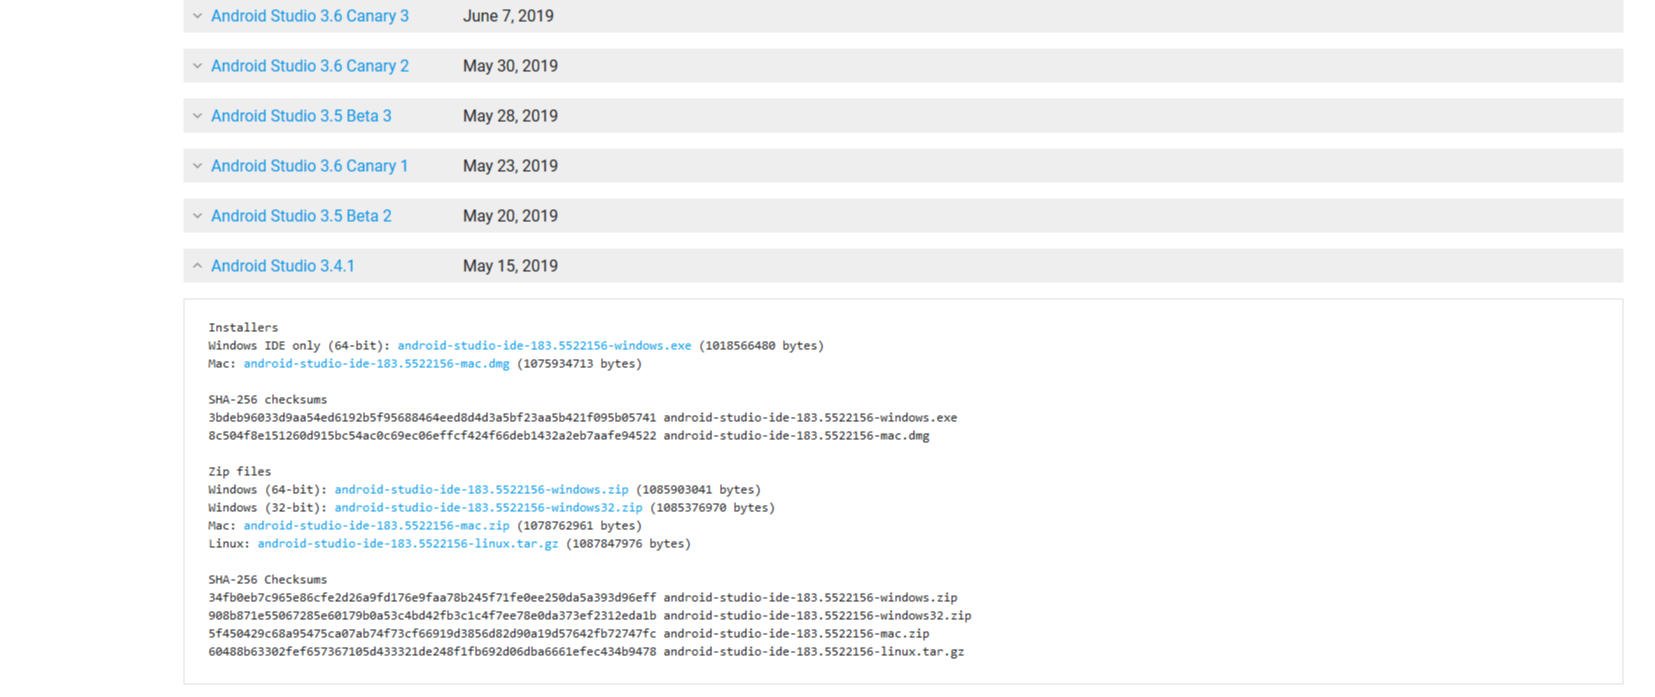Open the Android Studio 3.6 Canary 3 link
Viewport: 1655px width, 697px height.
coord(309,16)
